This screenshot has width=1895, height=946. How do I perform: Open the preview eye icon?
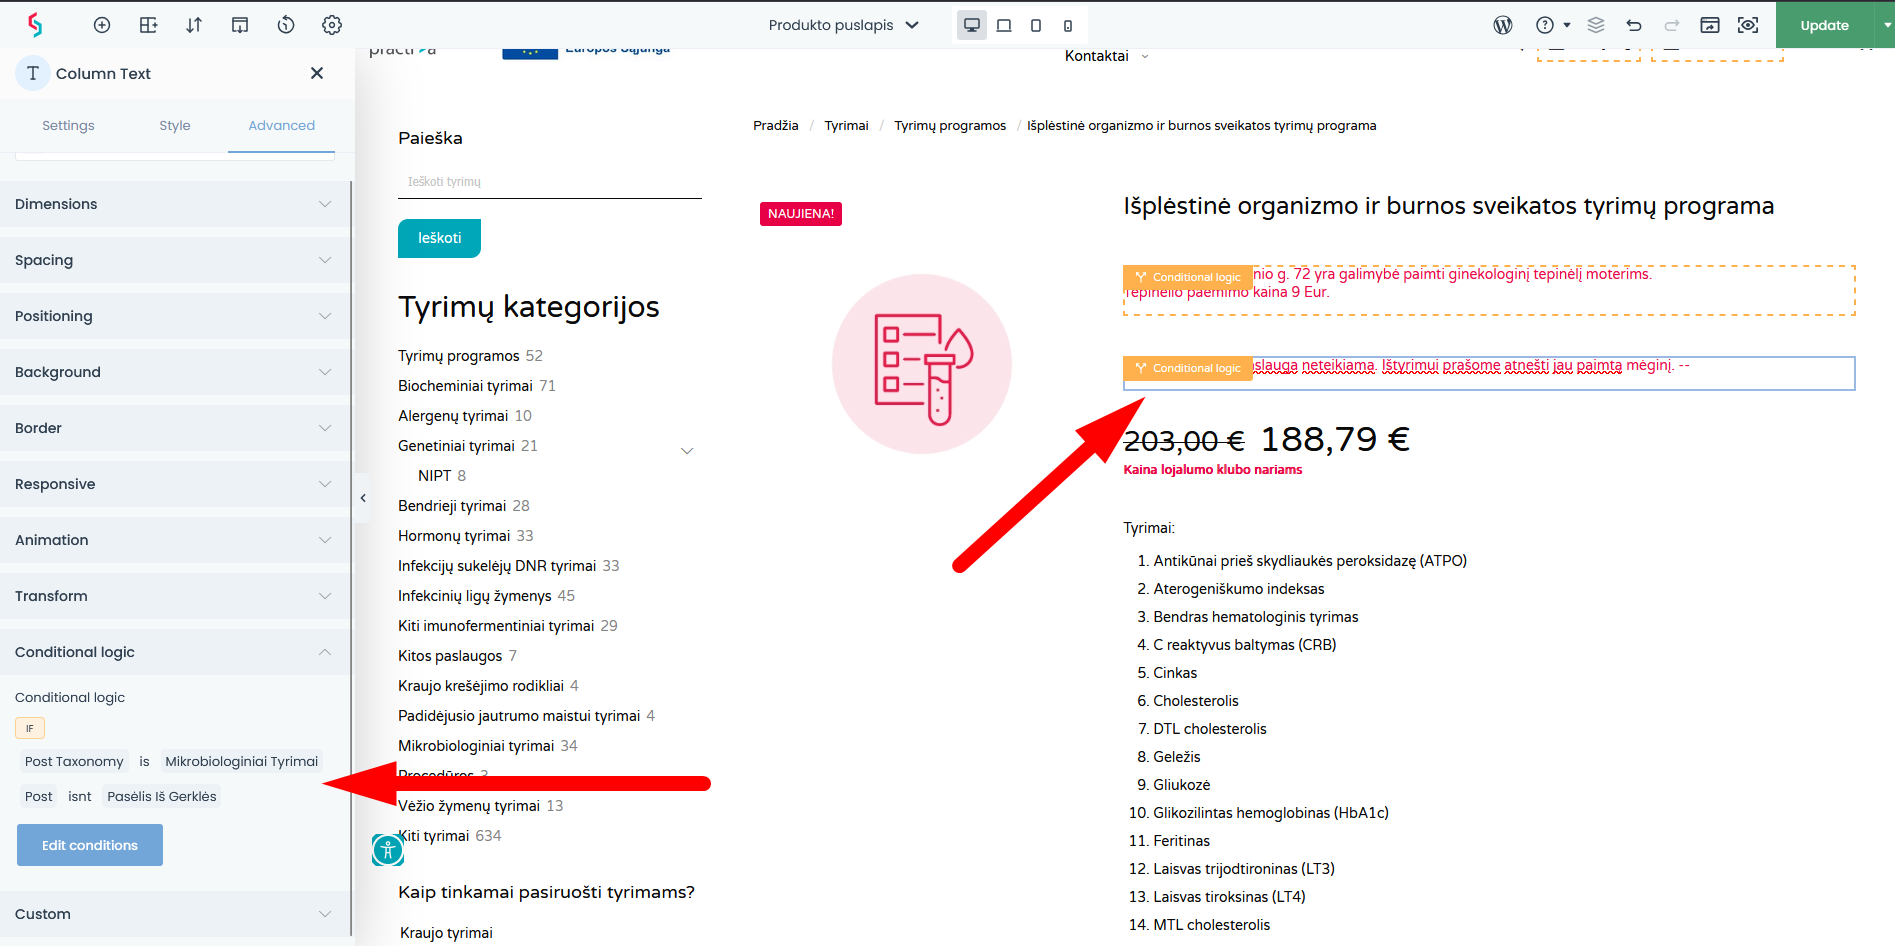click(x=1748, y=25)
